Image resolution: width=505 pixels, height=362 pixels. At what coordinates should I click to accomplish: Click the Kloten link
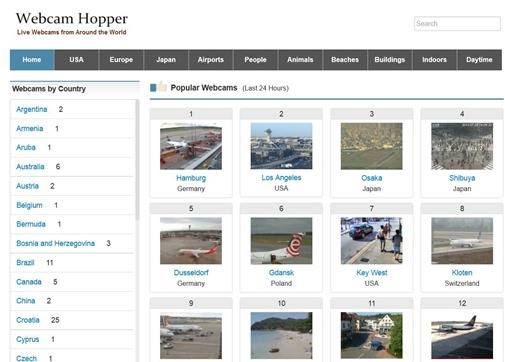click(462, 273)
